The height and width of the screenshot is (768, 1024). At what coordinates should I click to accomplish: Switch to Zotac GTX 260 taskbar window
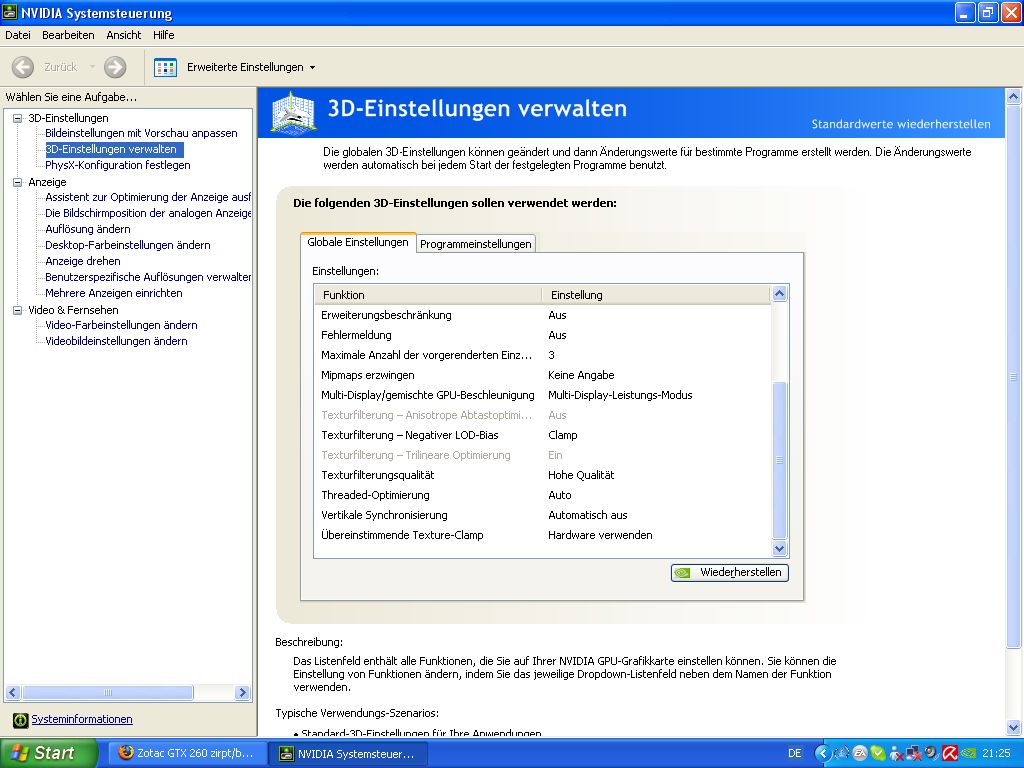[188, 753]
